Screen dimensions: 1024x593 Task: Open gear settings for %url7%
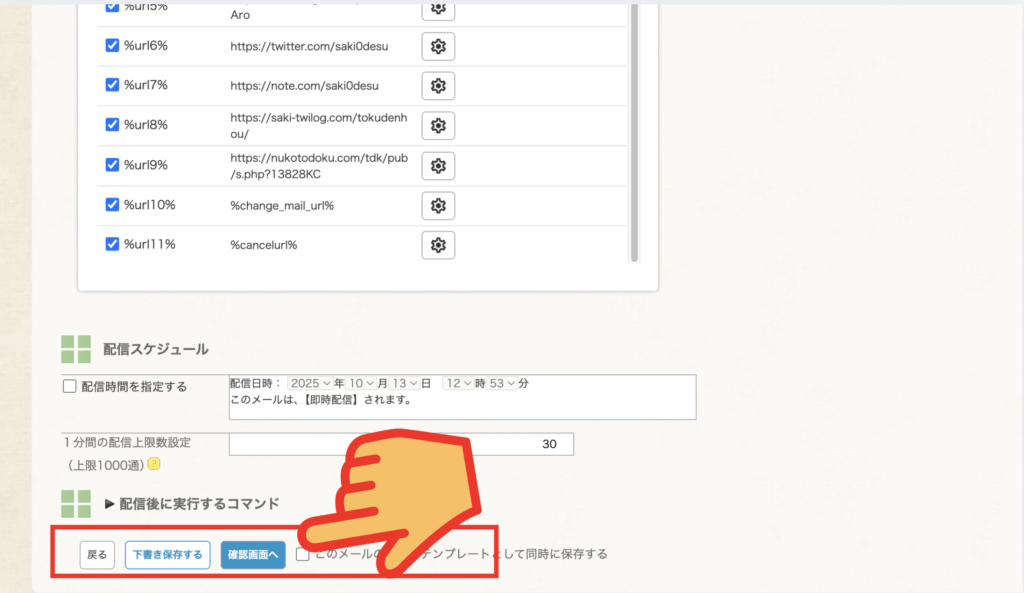coord(438,86)
